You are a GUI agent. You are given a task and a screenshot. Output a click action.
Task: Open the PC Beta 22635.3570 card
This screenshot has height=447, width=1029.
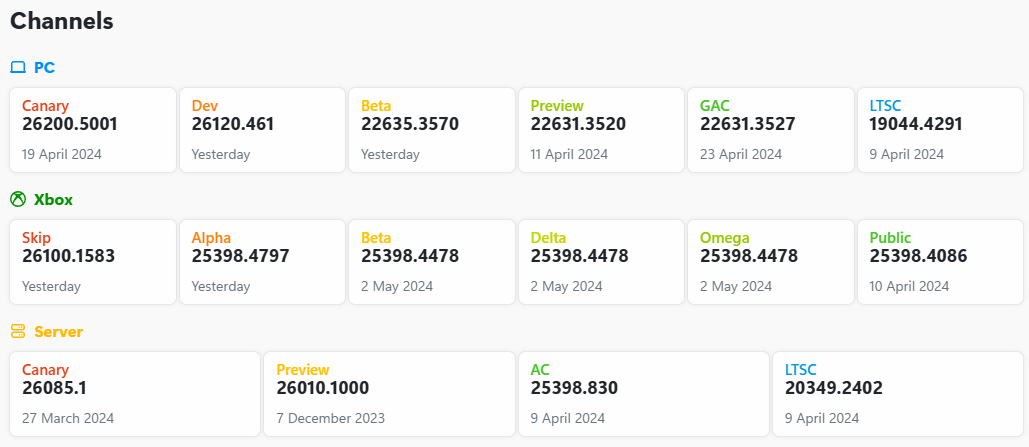pos(432,130)
